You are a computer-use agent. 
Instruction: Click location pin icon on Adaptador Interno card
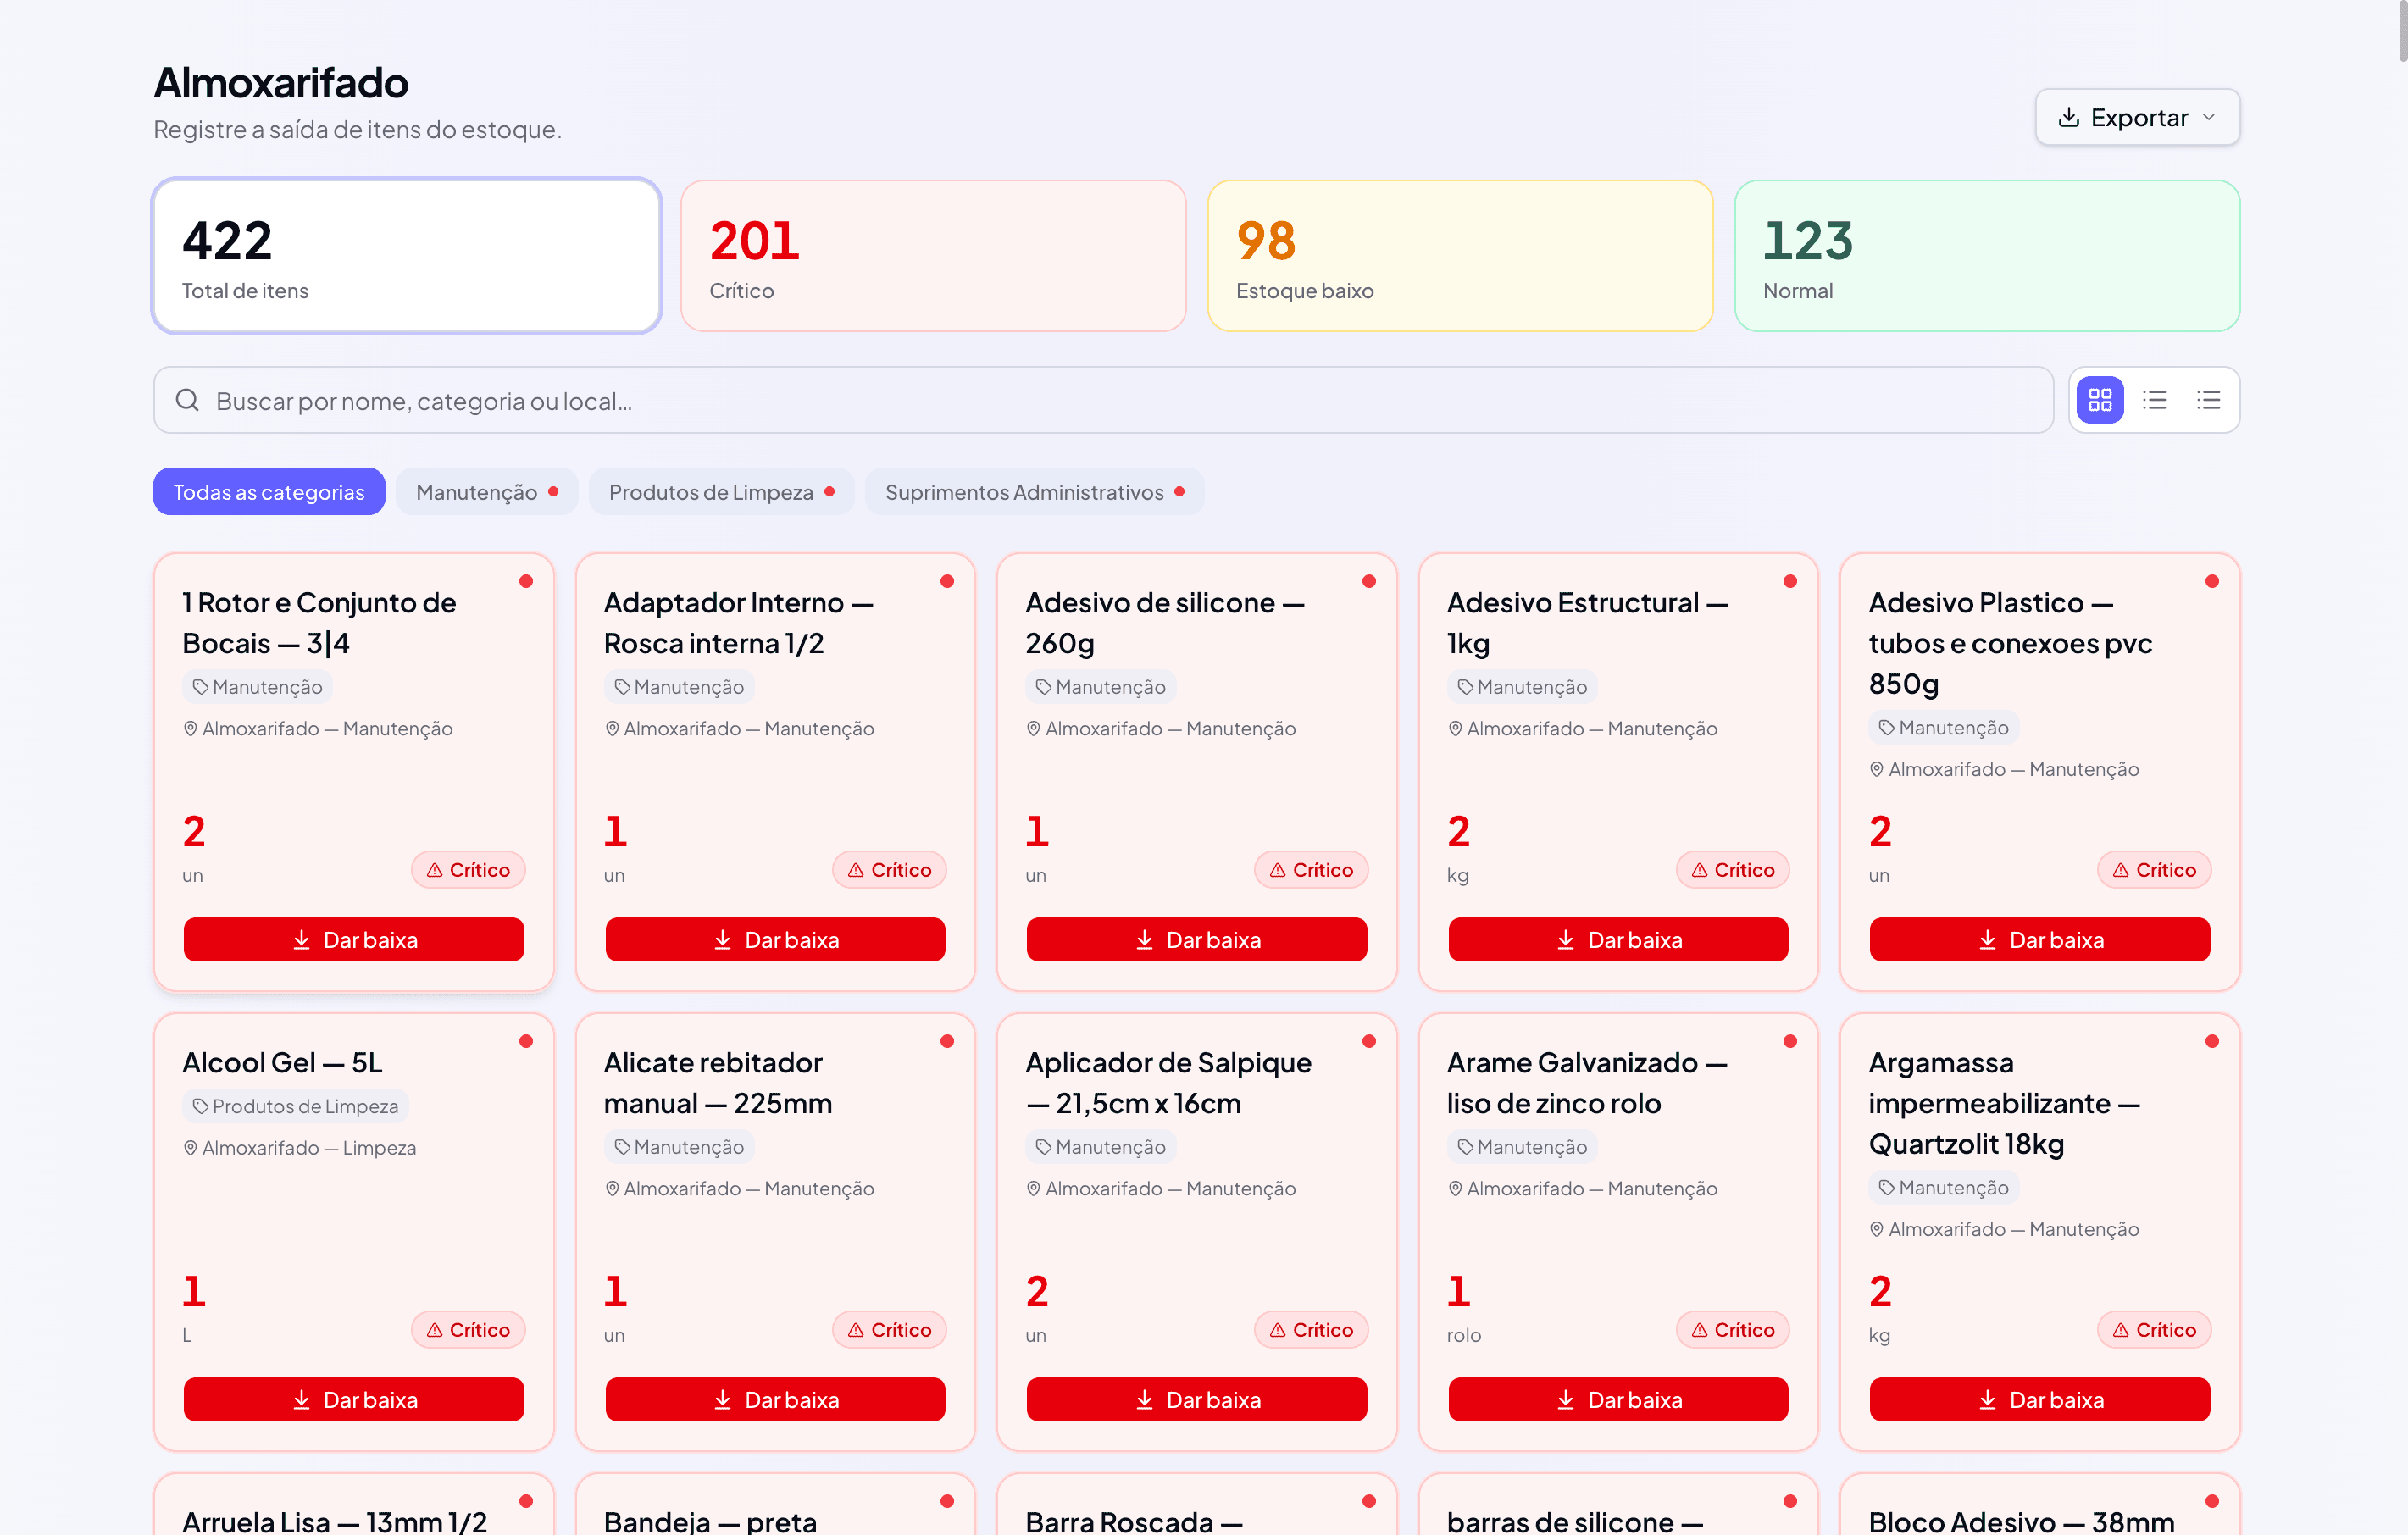[x=612, y=729]
